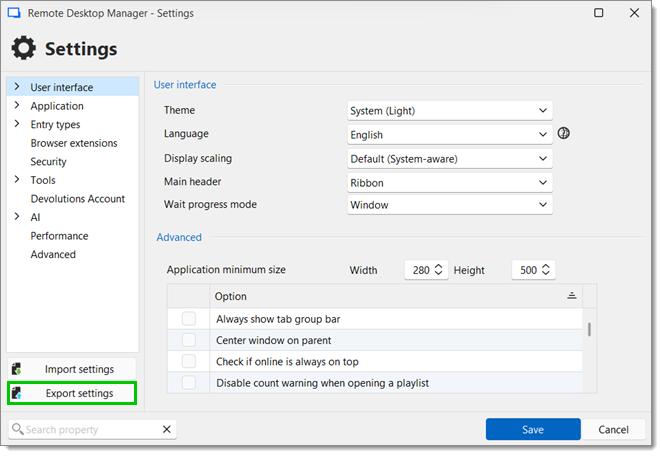Image resolution: width=662 pixels, height=456 pixels.
Task: Click the globe icon beside Language
Action: click(564, 133)
